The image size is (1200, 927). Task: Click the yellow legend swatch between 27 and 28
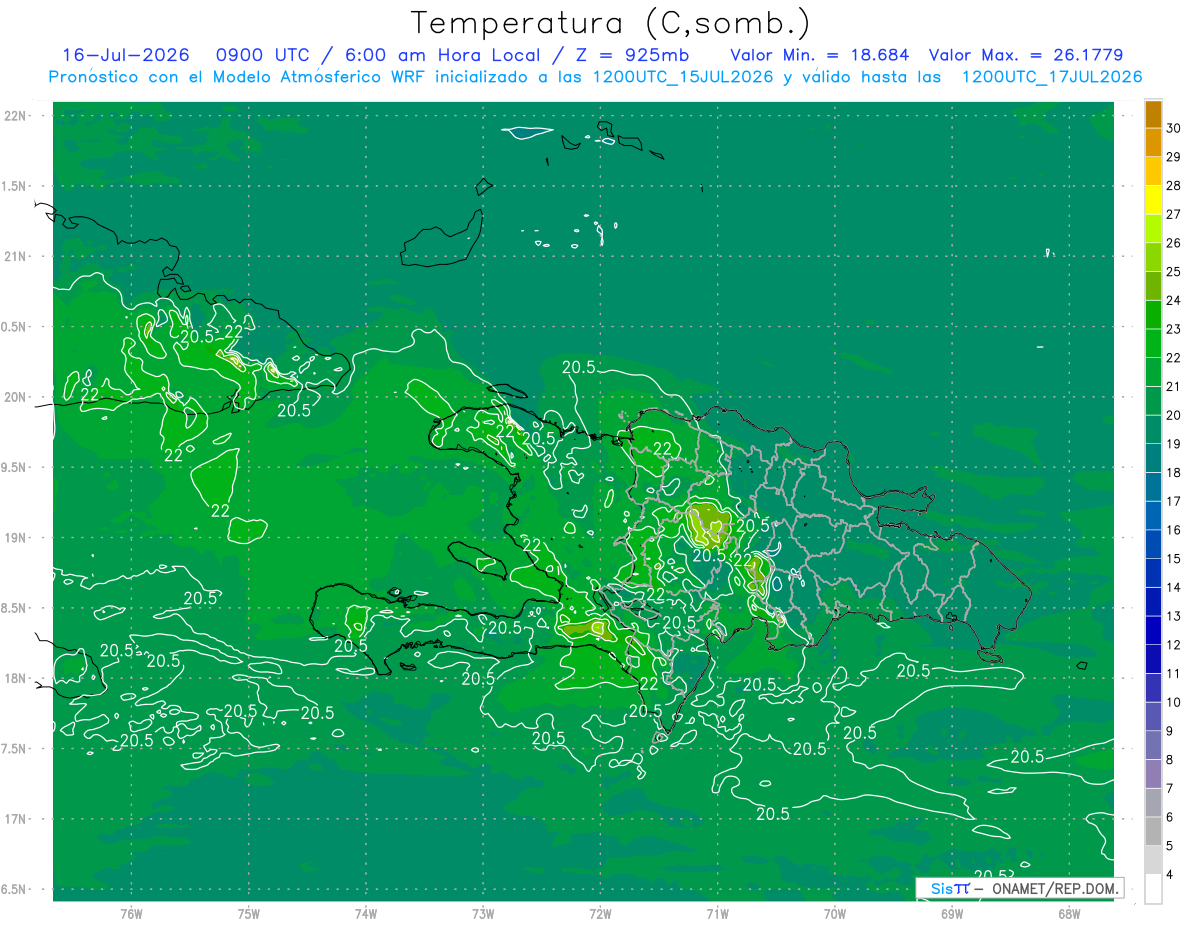[1153, 200]
